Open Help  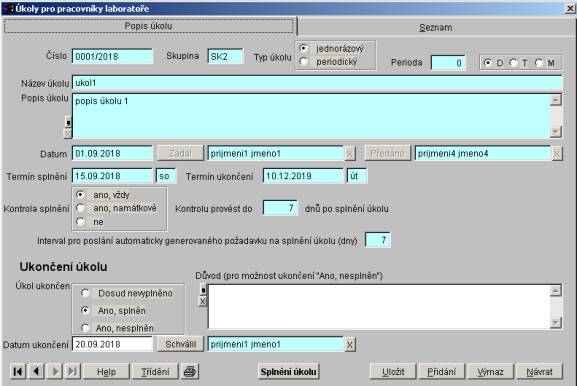pyautogui.click(x=106, y=372)
